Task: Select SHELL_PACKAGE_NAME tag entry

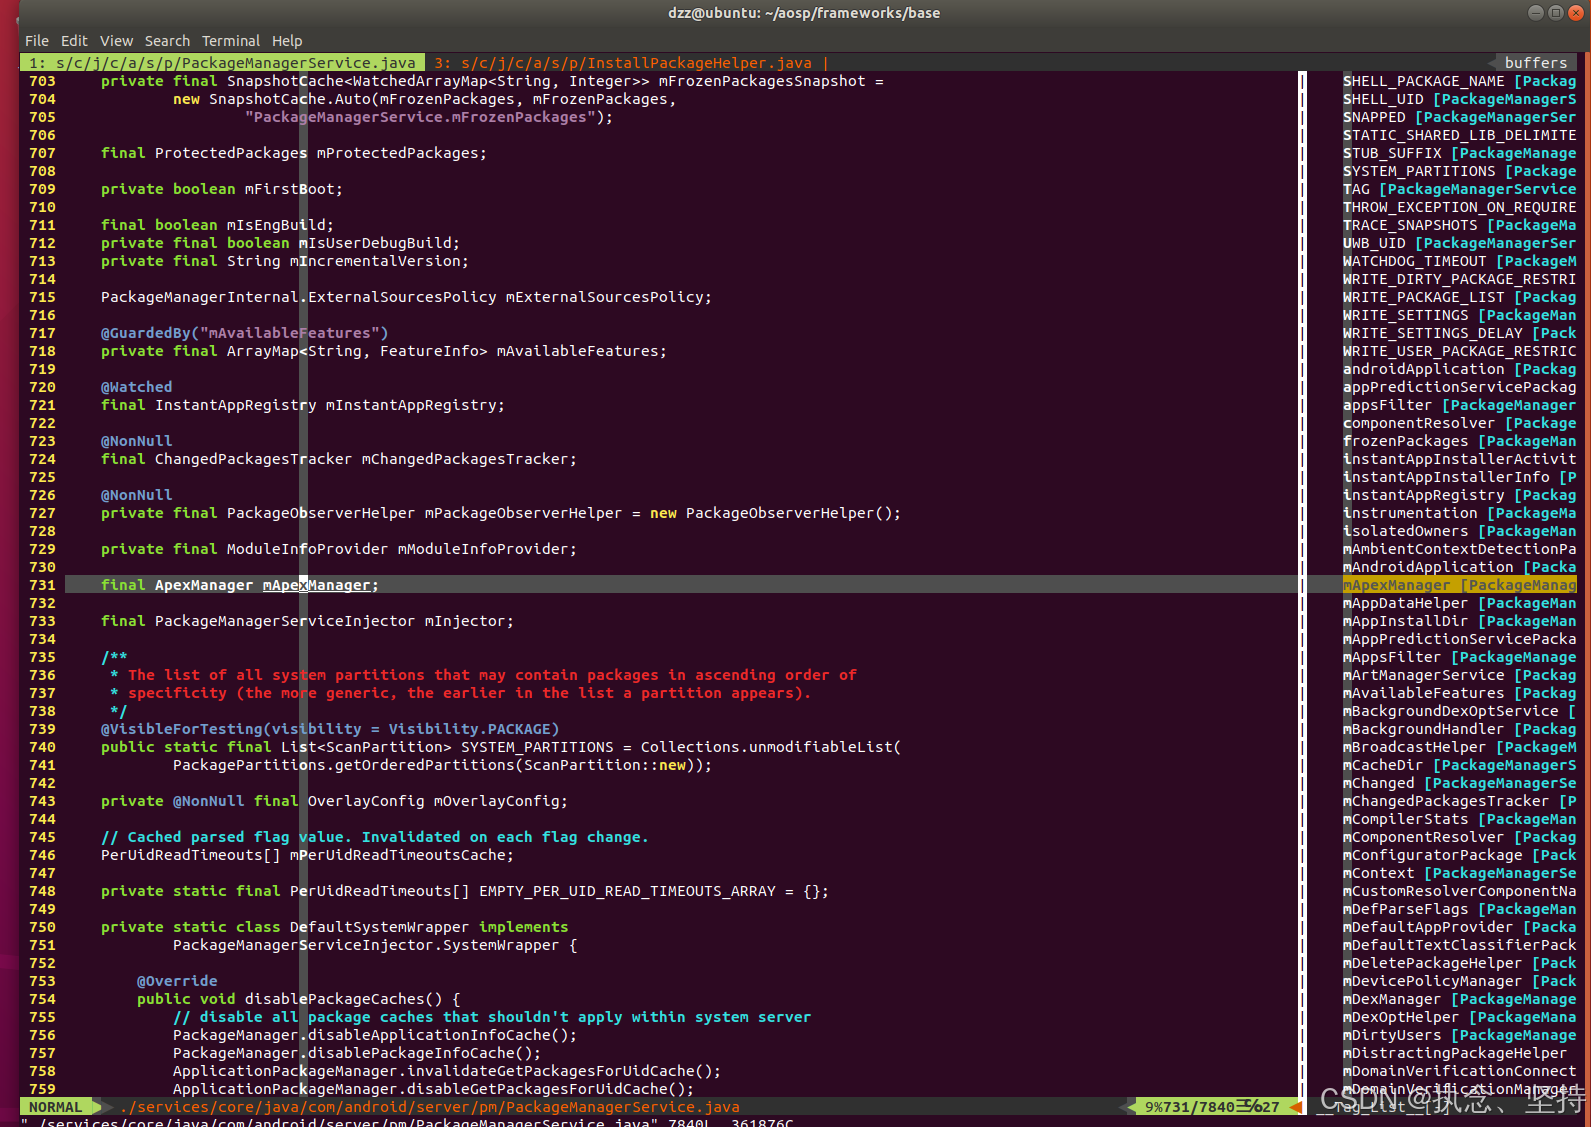Action: pyautogui.click(x=1459, y=81)
